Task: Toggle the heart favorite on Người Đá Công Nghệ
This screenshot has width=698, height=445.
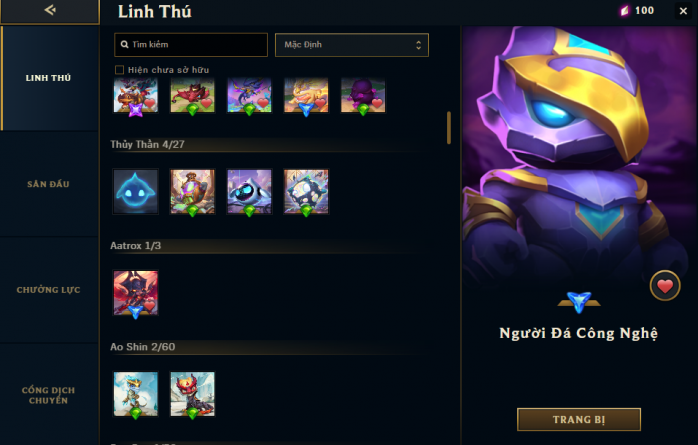Action: [x=665, y=286]
